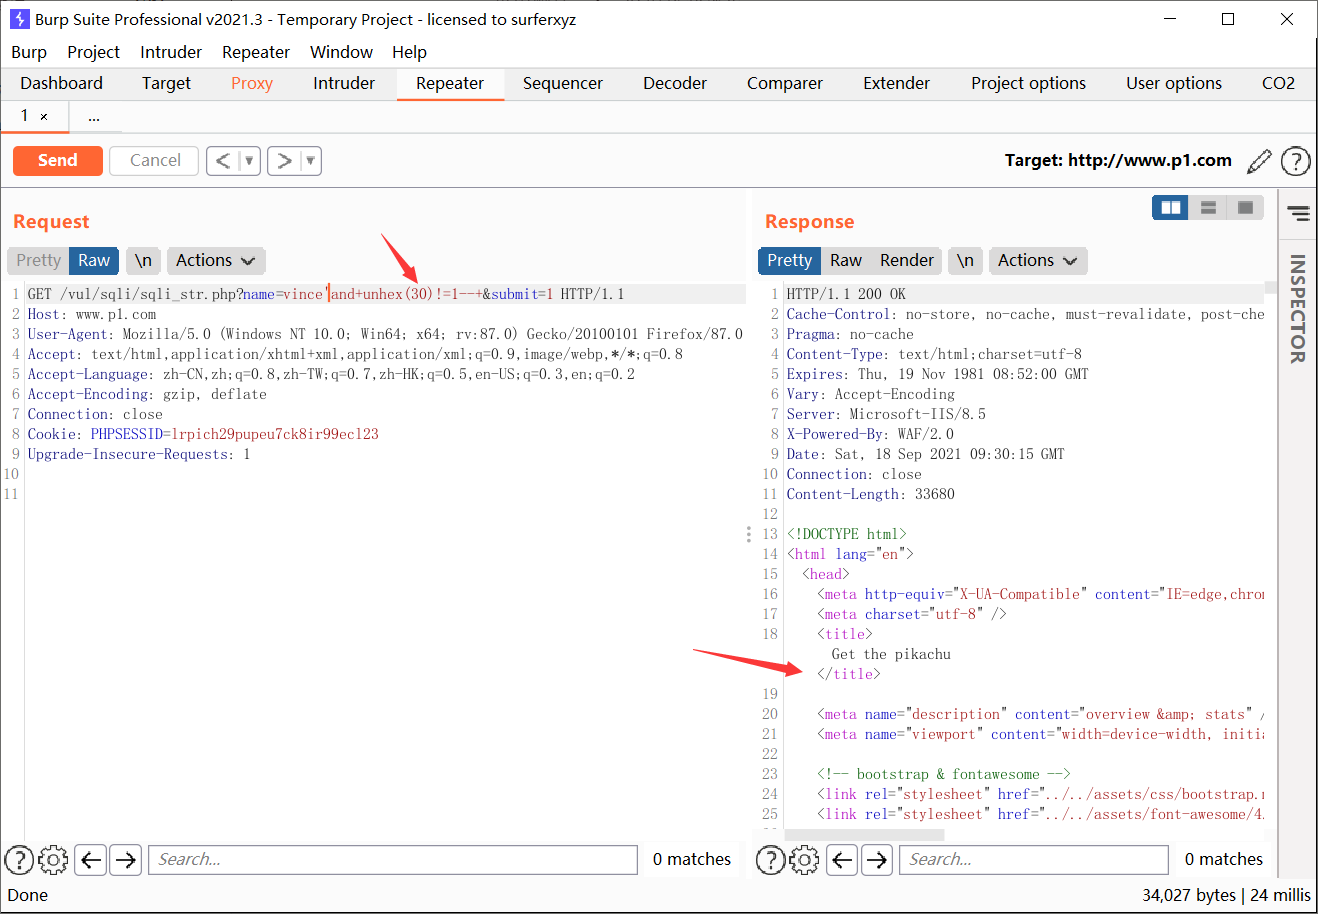Select Pretty view in Response panel
The image size is (1318, 914).
[789, 260]
